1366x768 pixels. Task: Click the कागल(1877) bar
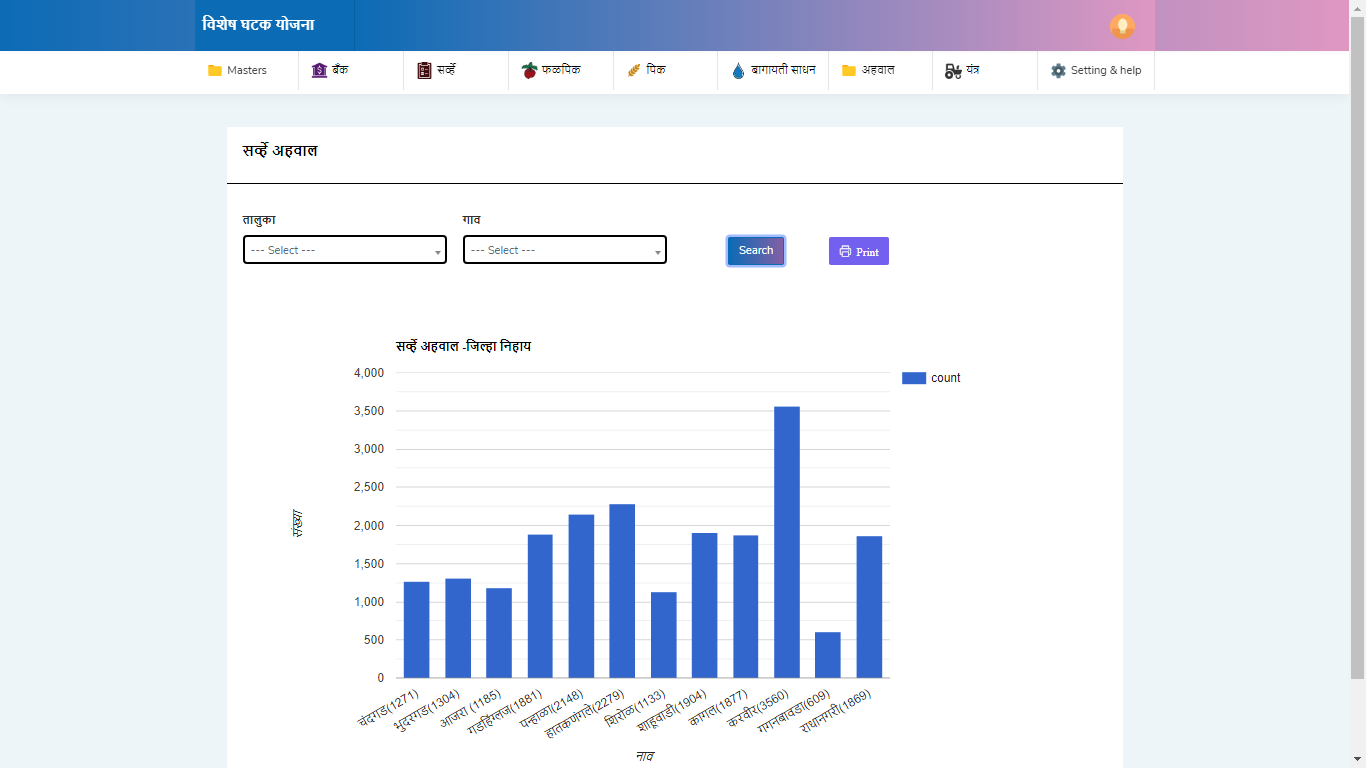click(746, 606)
